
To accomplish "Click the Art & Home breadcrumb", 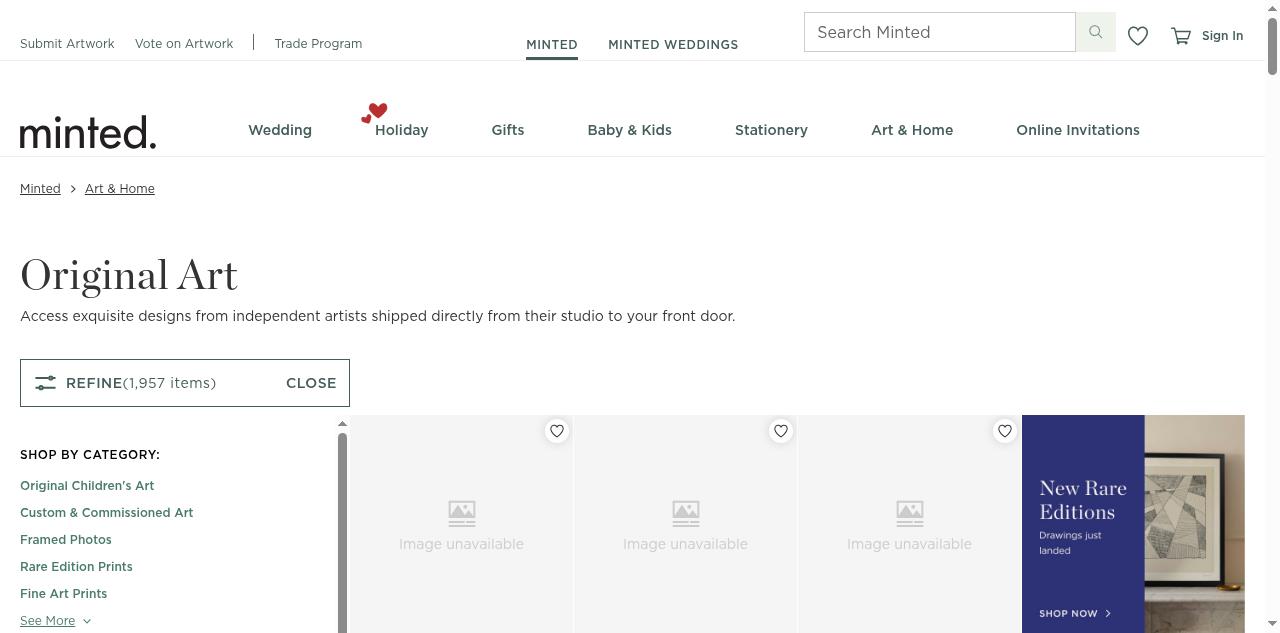I will click(120, 189).
